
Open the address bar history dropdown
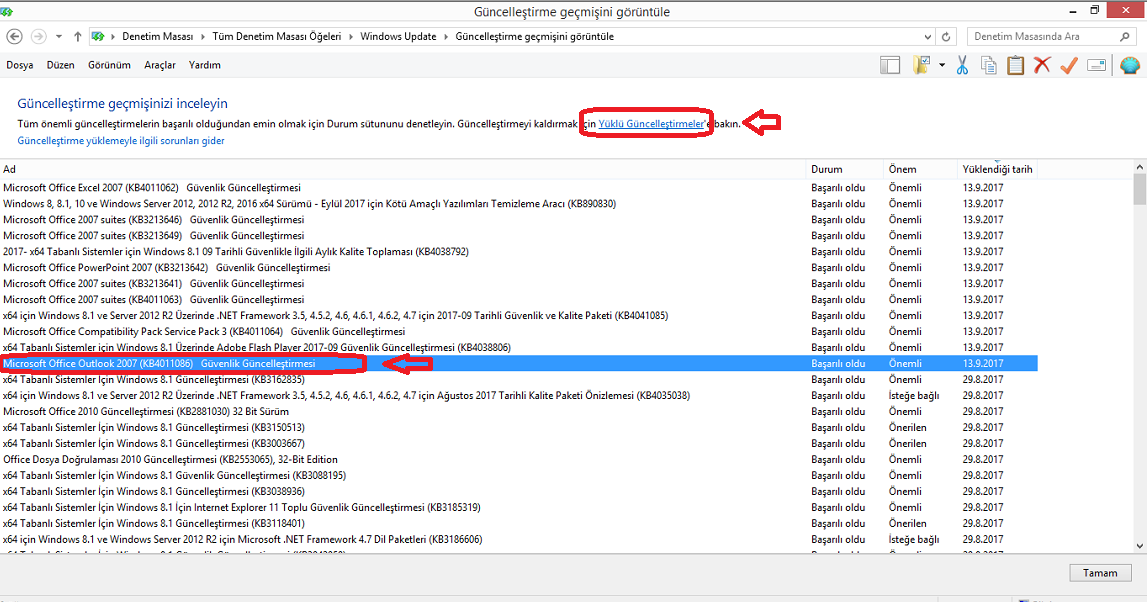[x=926, y=37]
